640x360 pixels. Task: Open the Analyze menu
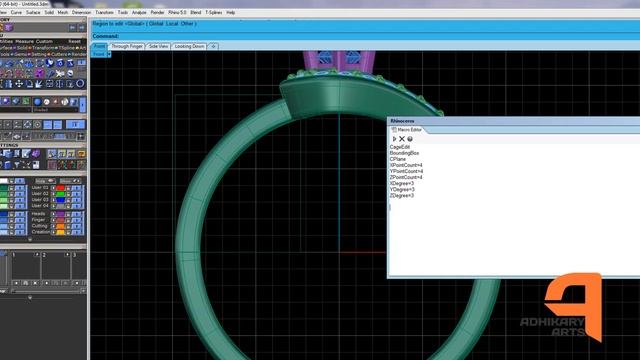pos(139,13)
